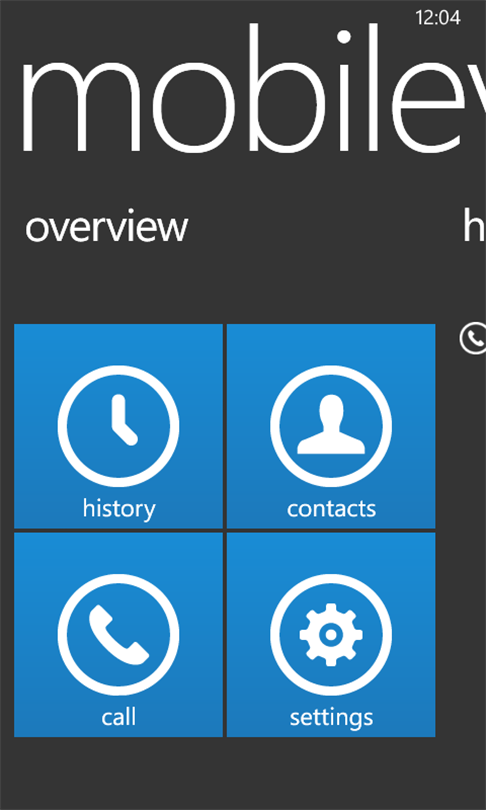Open the history tile with clock icon
Screen dimensions: 486x810
[118, 426]
